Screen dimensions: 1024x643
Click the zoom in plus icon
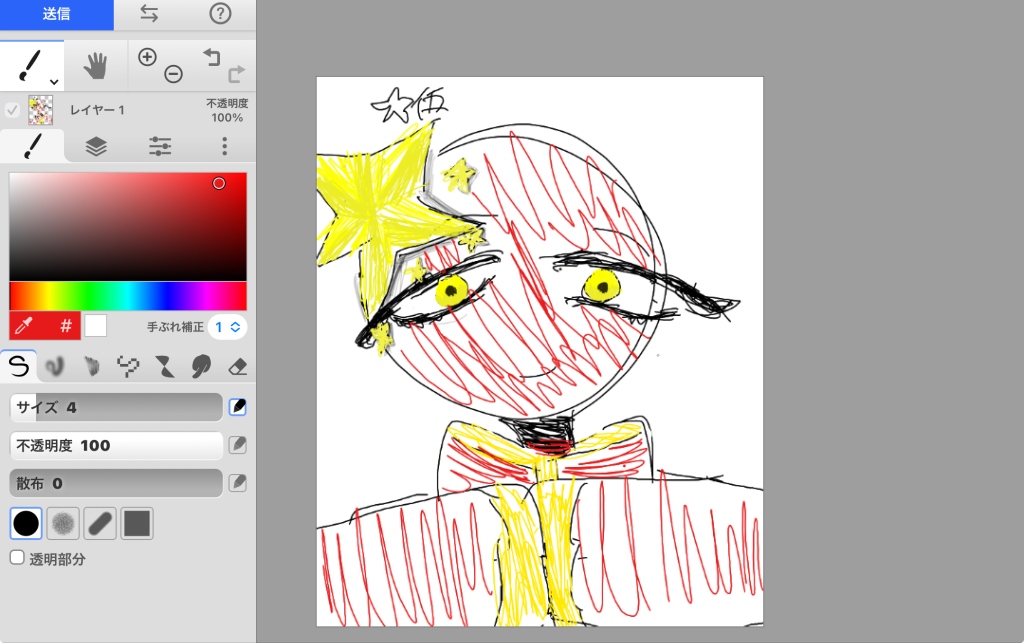[x=148, y=57]
